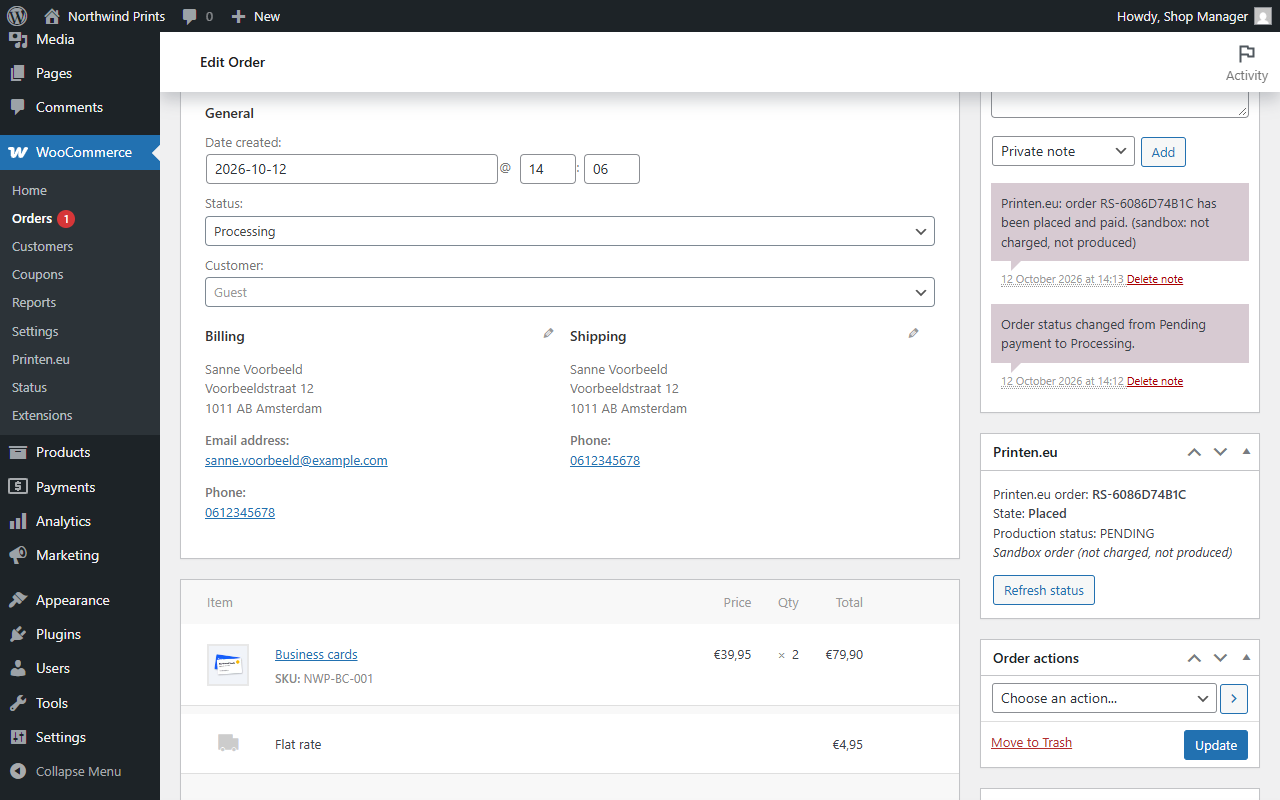Go to WooCommerce Customers

pos(42,246)
